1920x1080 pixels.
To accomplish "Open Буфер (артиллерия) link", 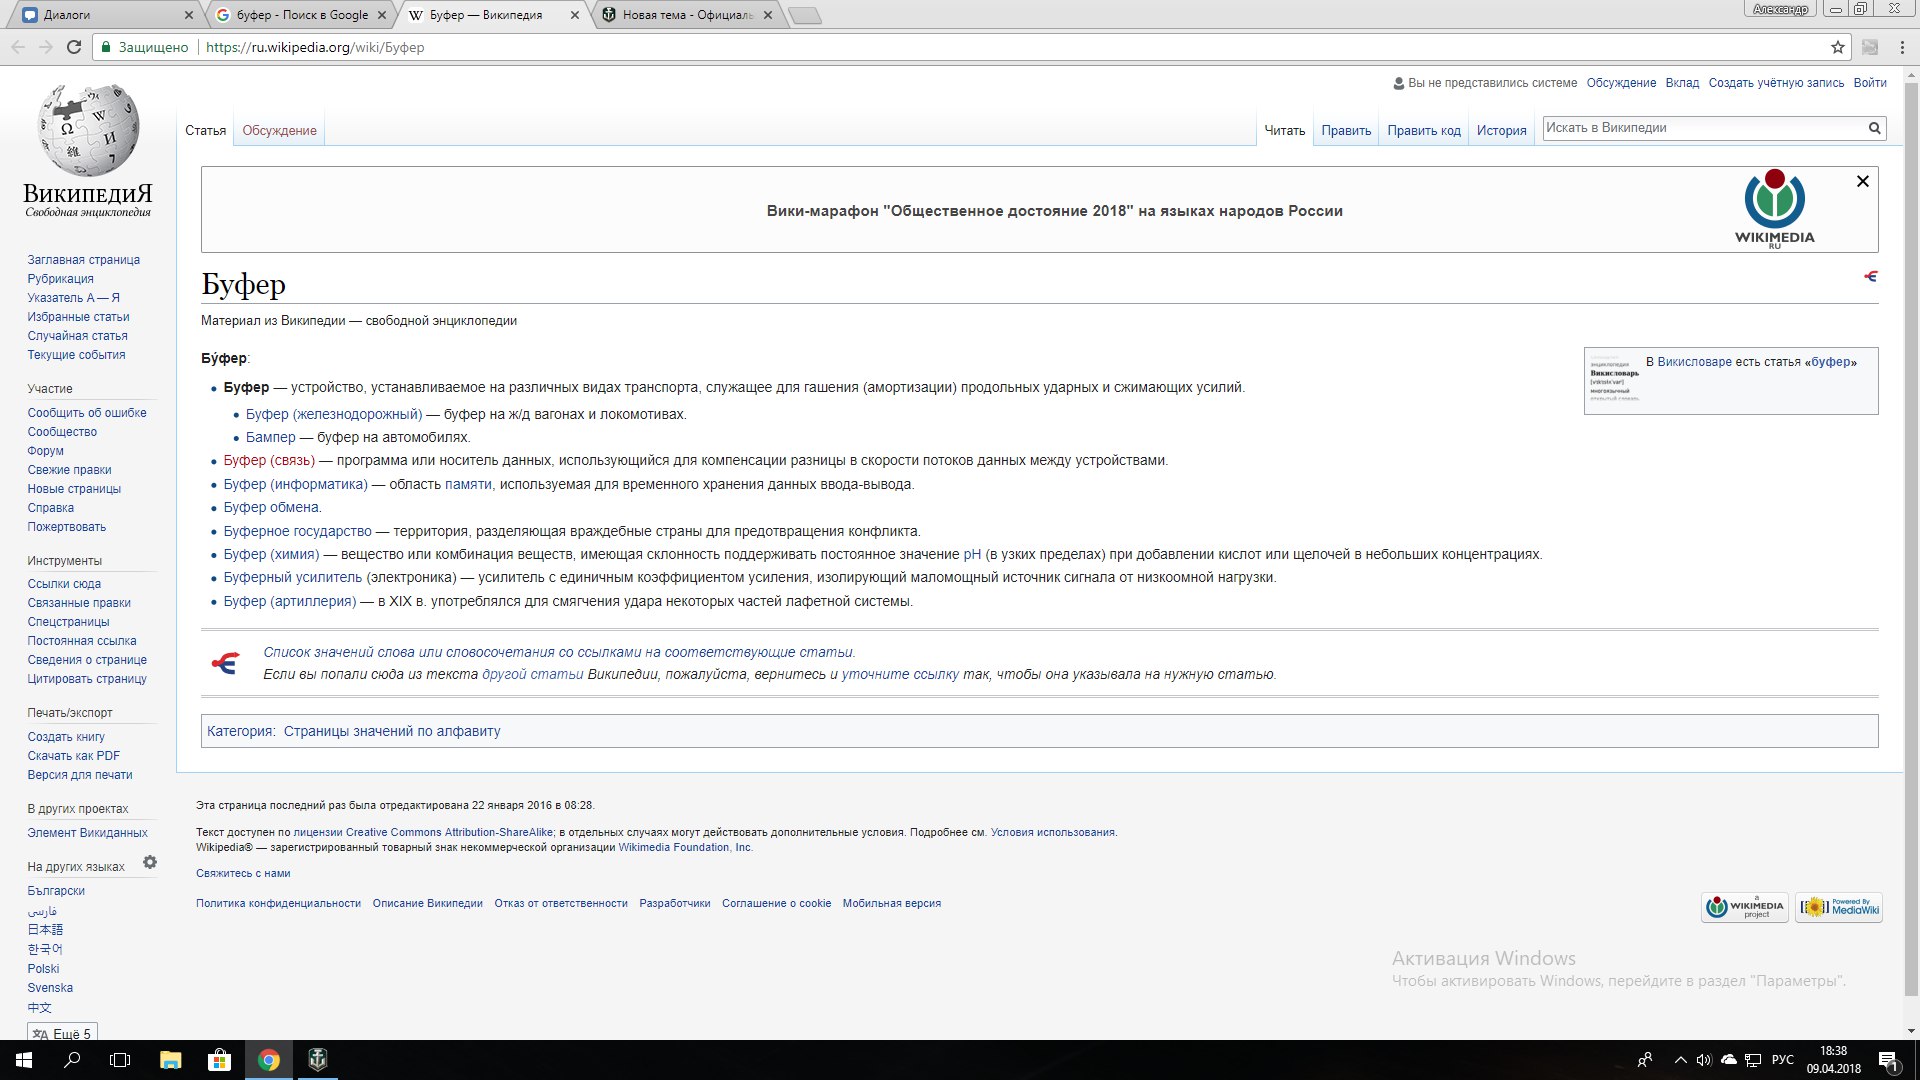I will [x=290, y=601].
